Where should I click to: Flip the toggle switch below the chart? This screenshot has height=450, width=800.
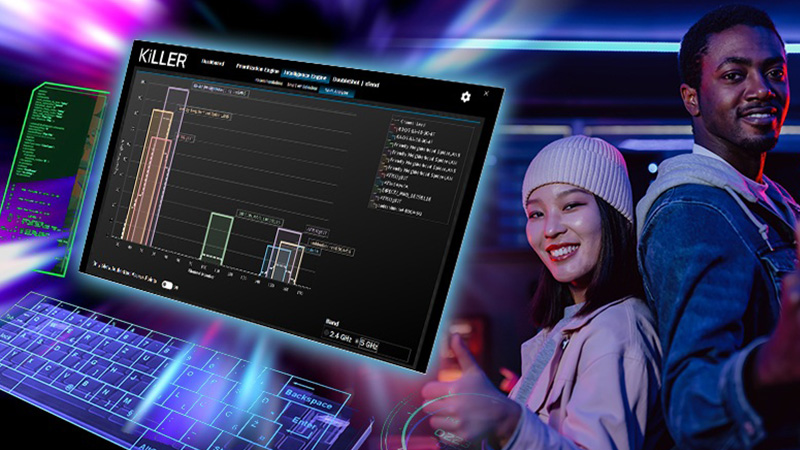pyautogui.click(x=169, y=285)
